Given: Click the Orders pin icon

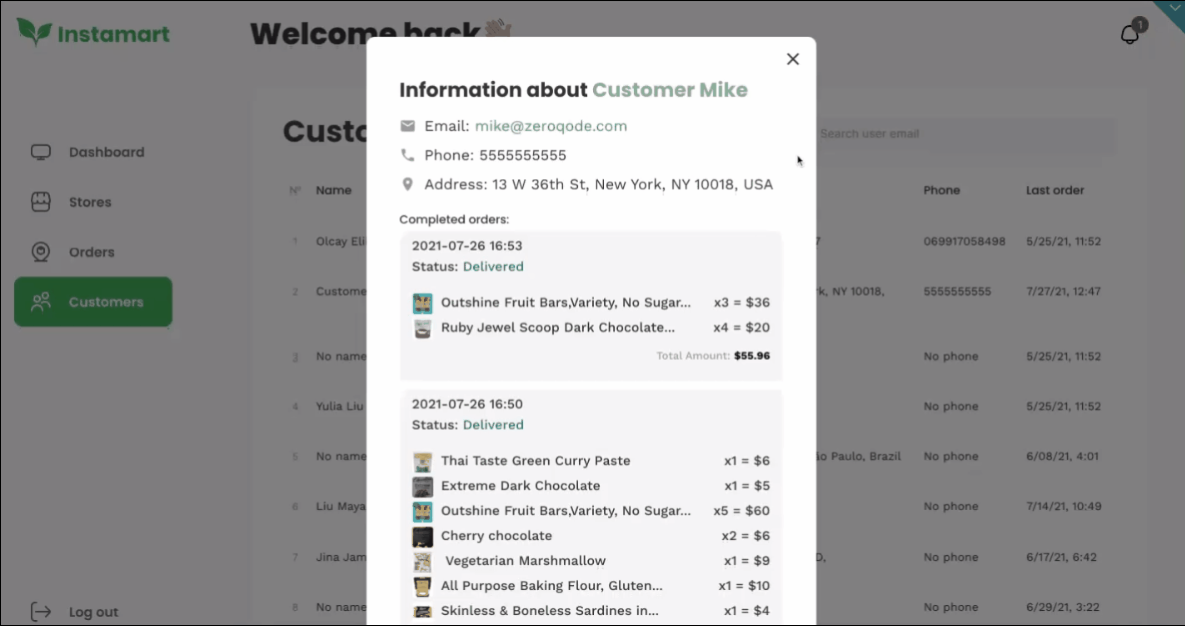Looking at the screenshot, I should [41, 252].
